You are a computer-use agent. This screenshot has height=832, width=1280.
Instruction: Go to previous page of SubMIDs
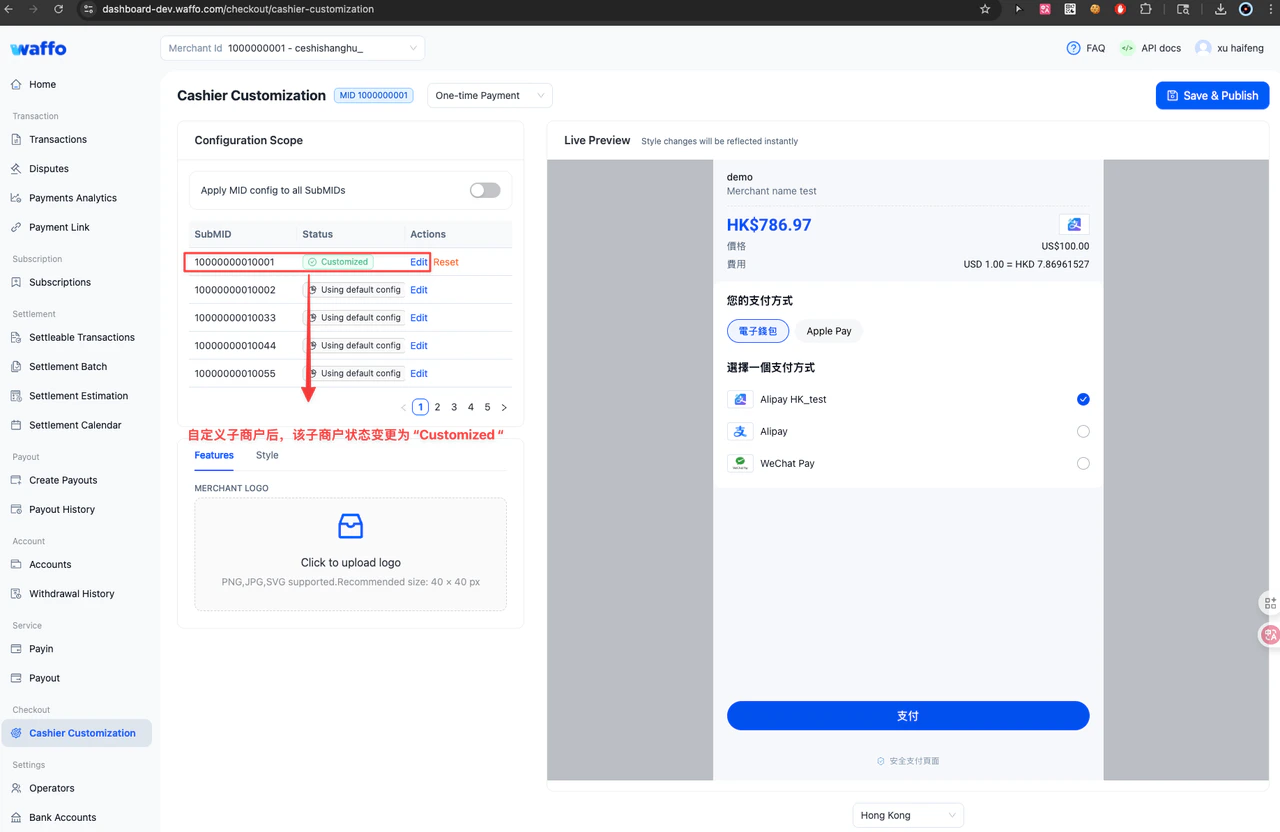point(404,408)
